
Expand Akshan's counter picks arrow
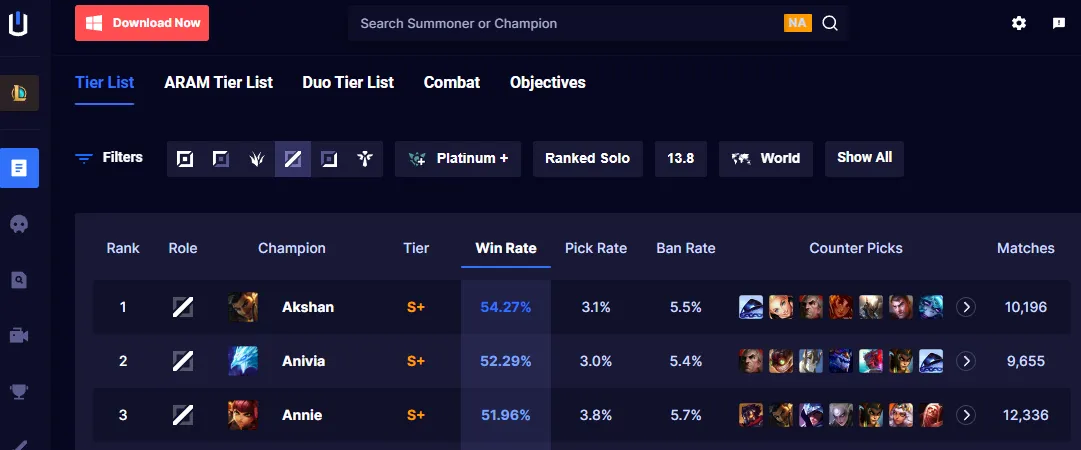click(x=966, y=307)
